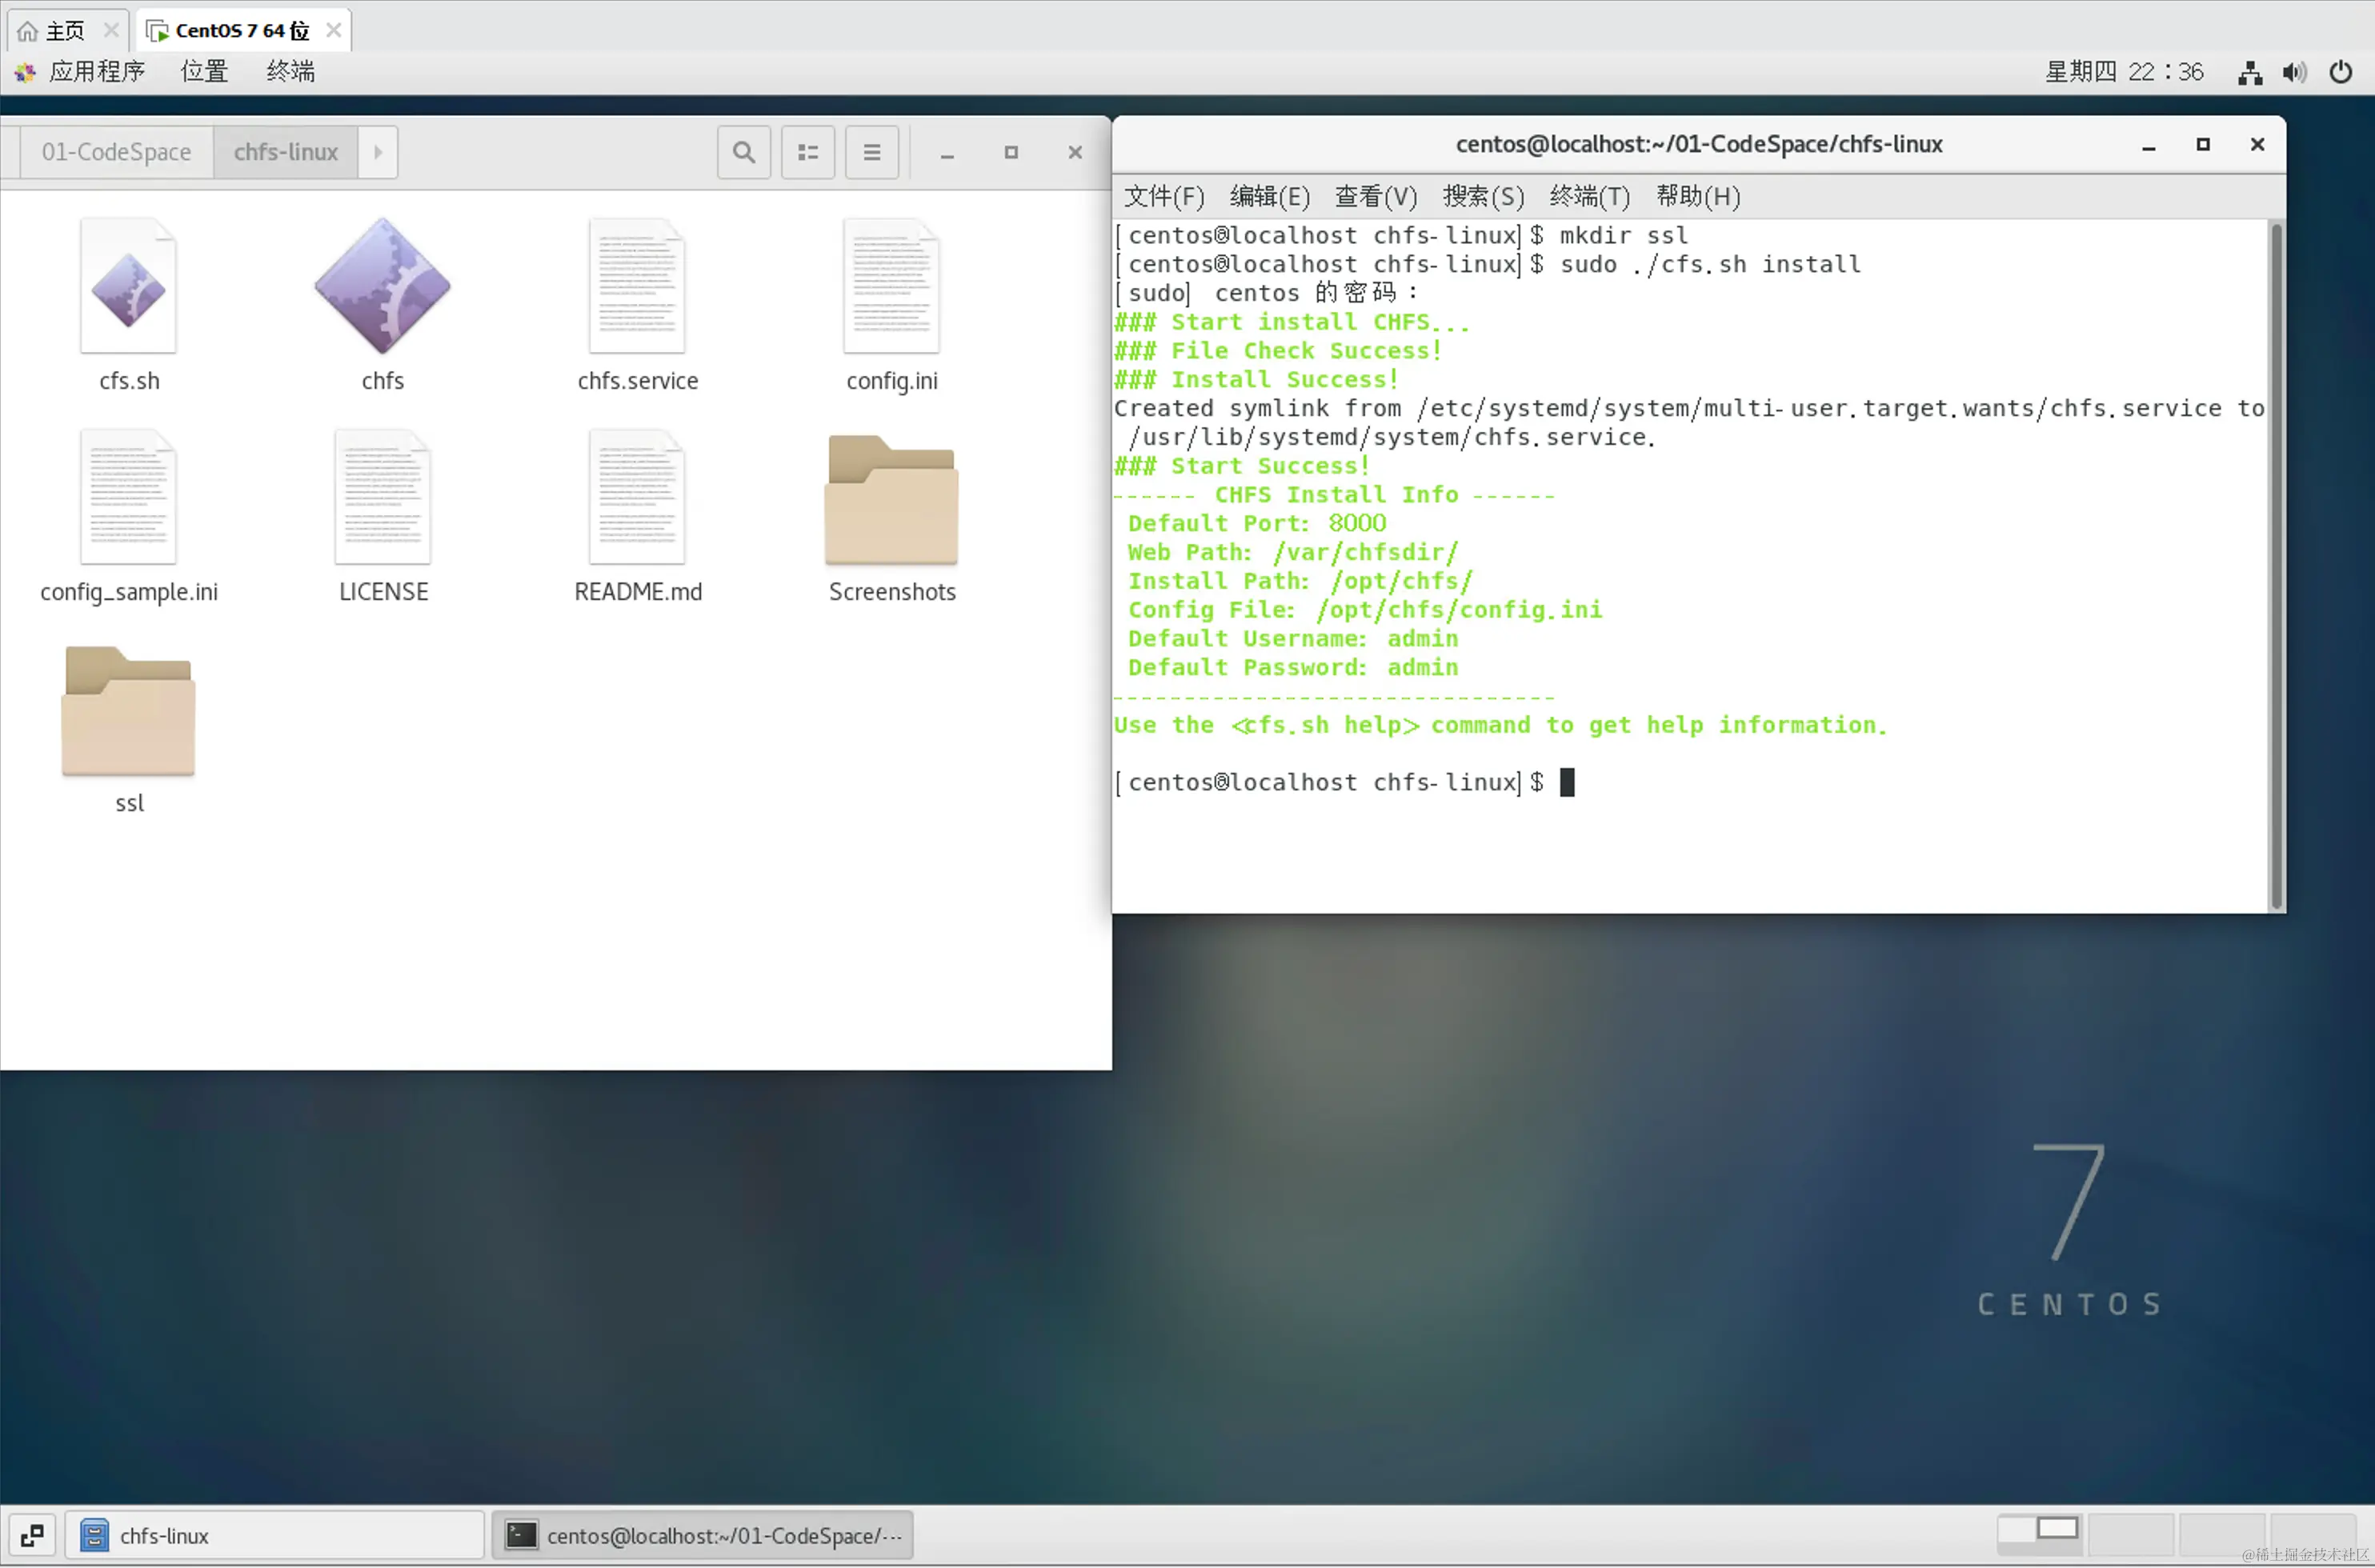Open terminal 搜索(S) menu
Screen dimensions: 2375x1568
point(1483,196)
